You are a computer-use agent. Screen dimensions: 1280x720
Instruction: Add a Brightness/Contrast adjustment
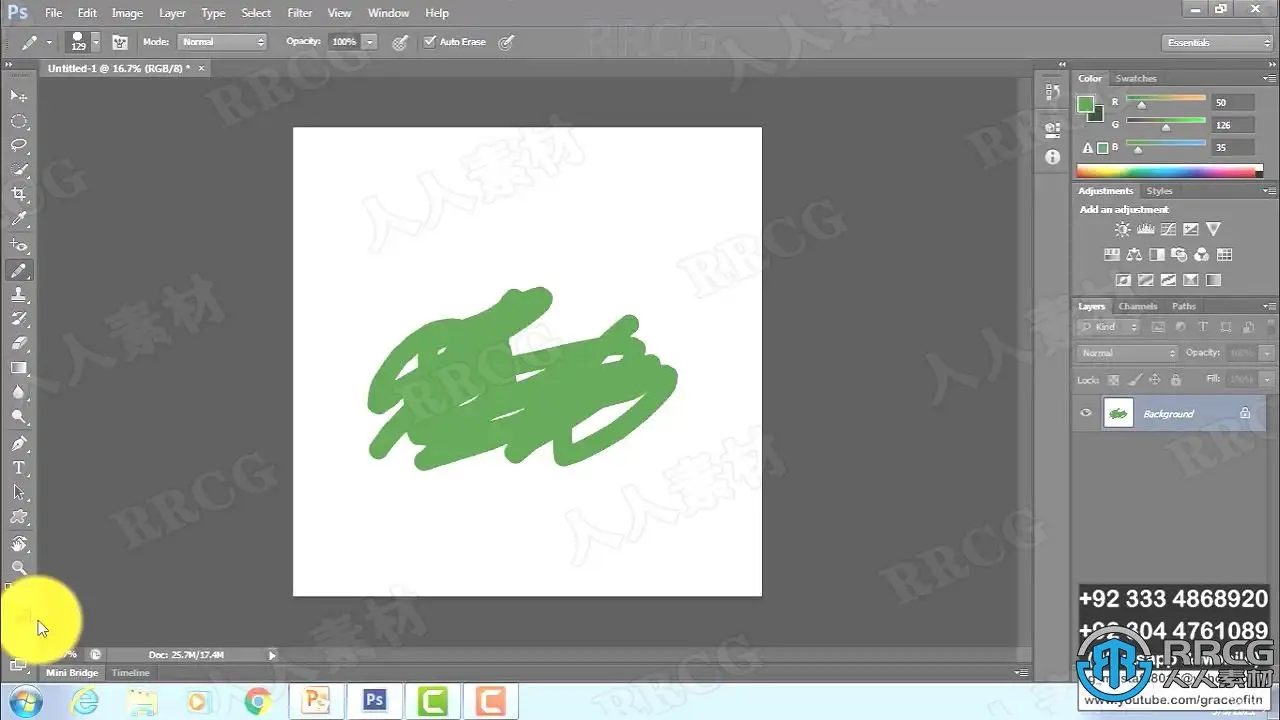[1123, 230]
